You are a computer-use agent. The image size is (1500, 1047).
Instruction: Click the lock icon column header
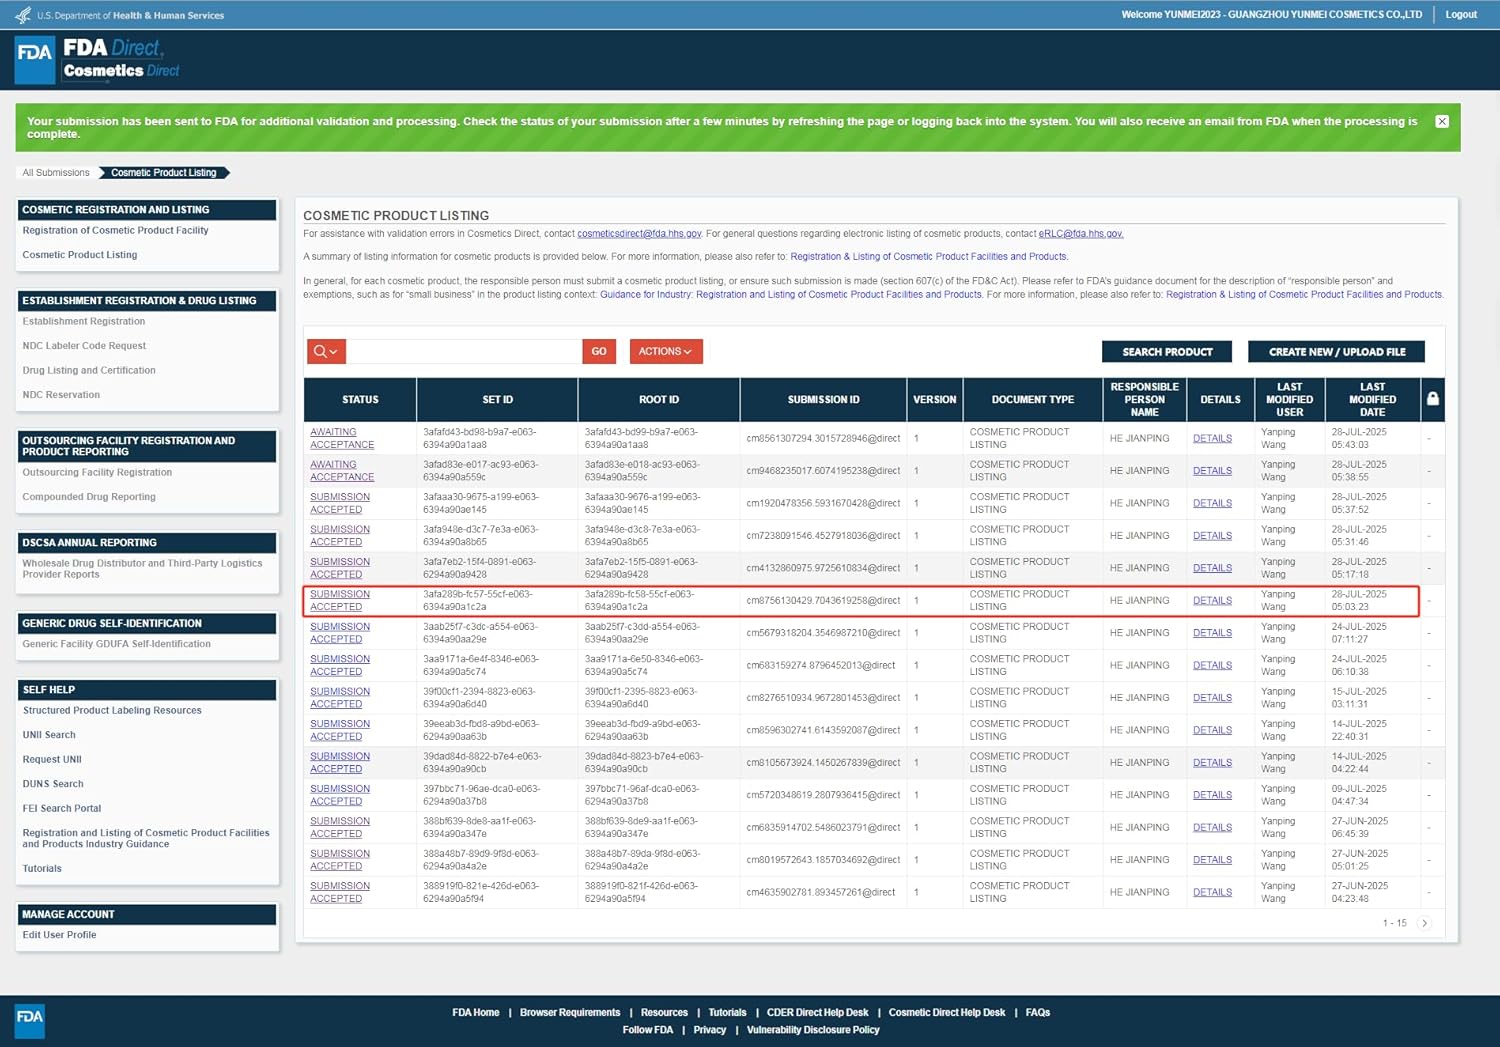pyautogui.click(x=1432, y=399)
